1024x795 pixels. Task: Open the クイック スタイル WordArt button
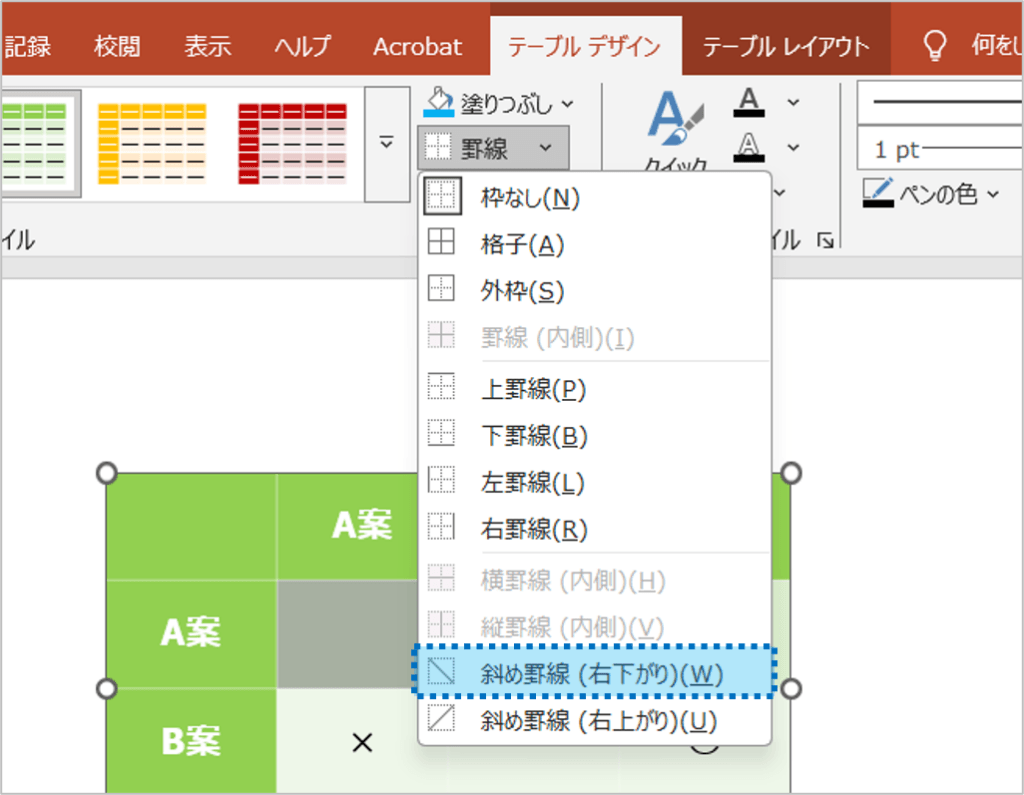pyautogui.click(x=675, y=131)
